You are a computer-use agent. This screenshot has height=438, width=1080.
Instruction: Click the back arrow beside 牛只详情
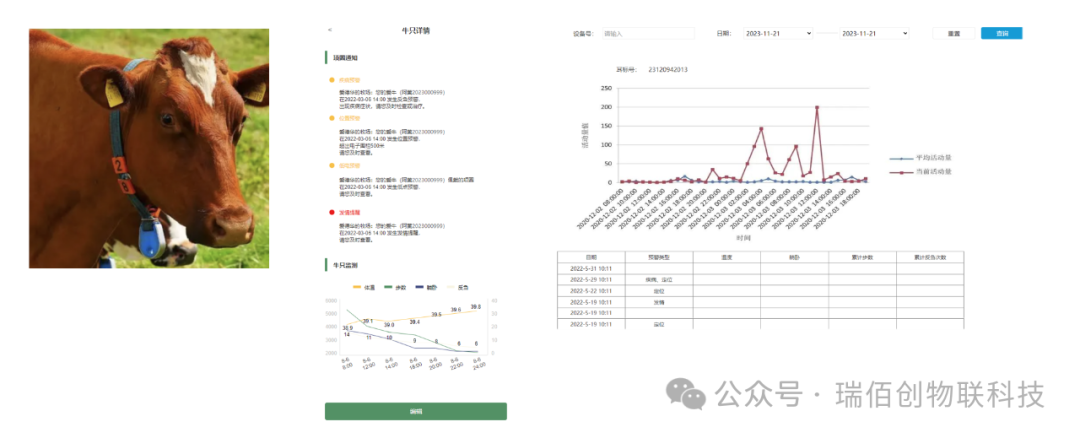point(330,31)
